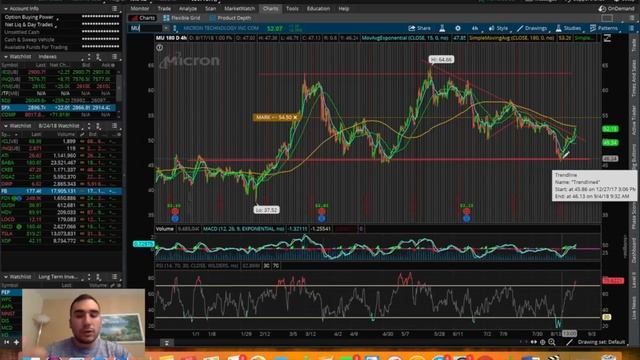Open the 8/24/18 Watchlist selector
640x360 pixels.
click(x=59, y=126)
